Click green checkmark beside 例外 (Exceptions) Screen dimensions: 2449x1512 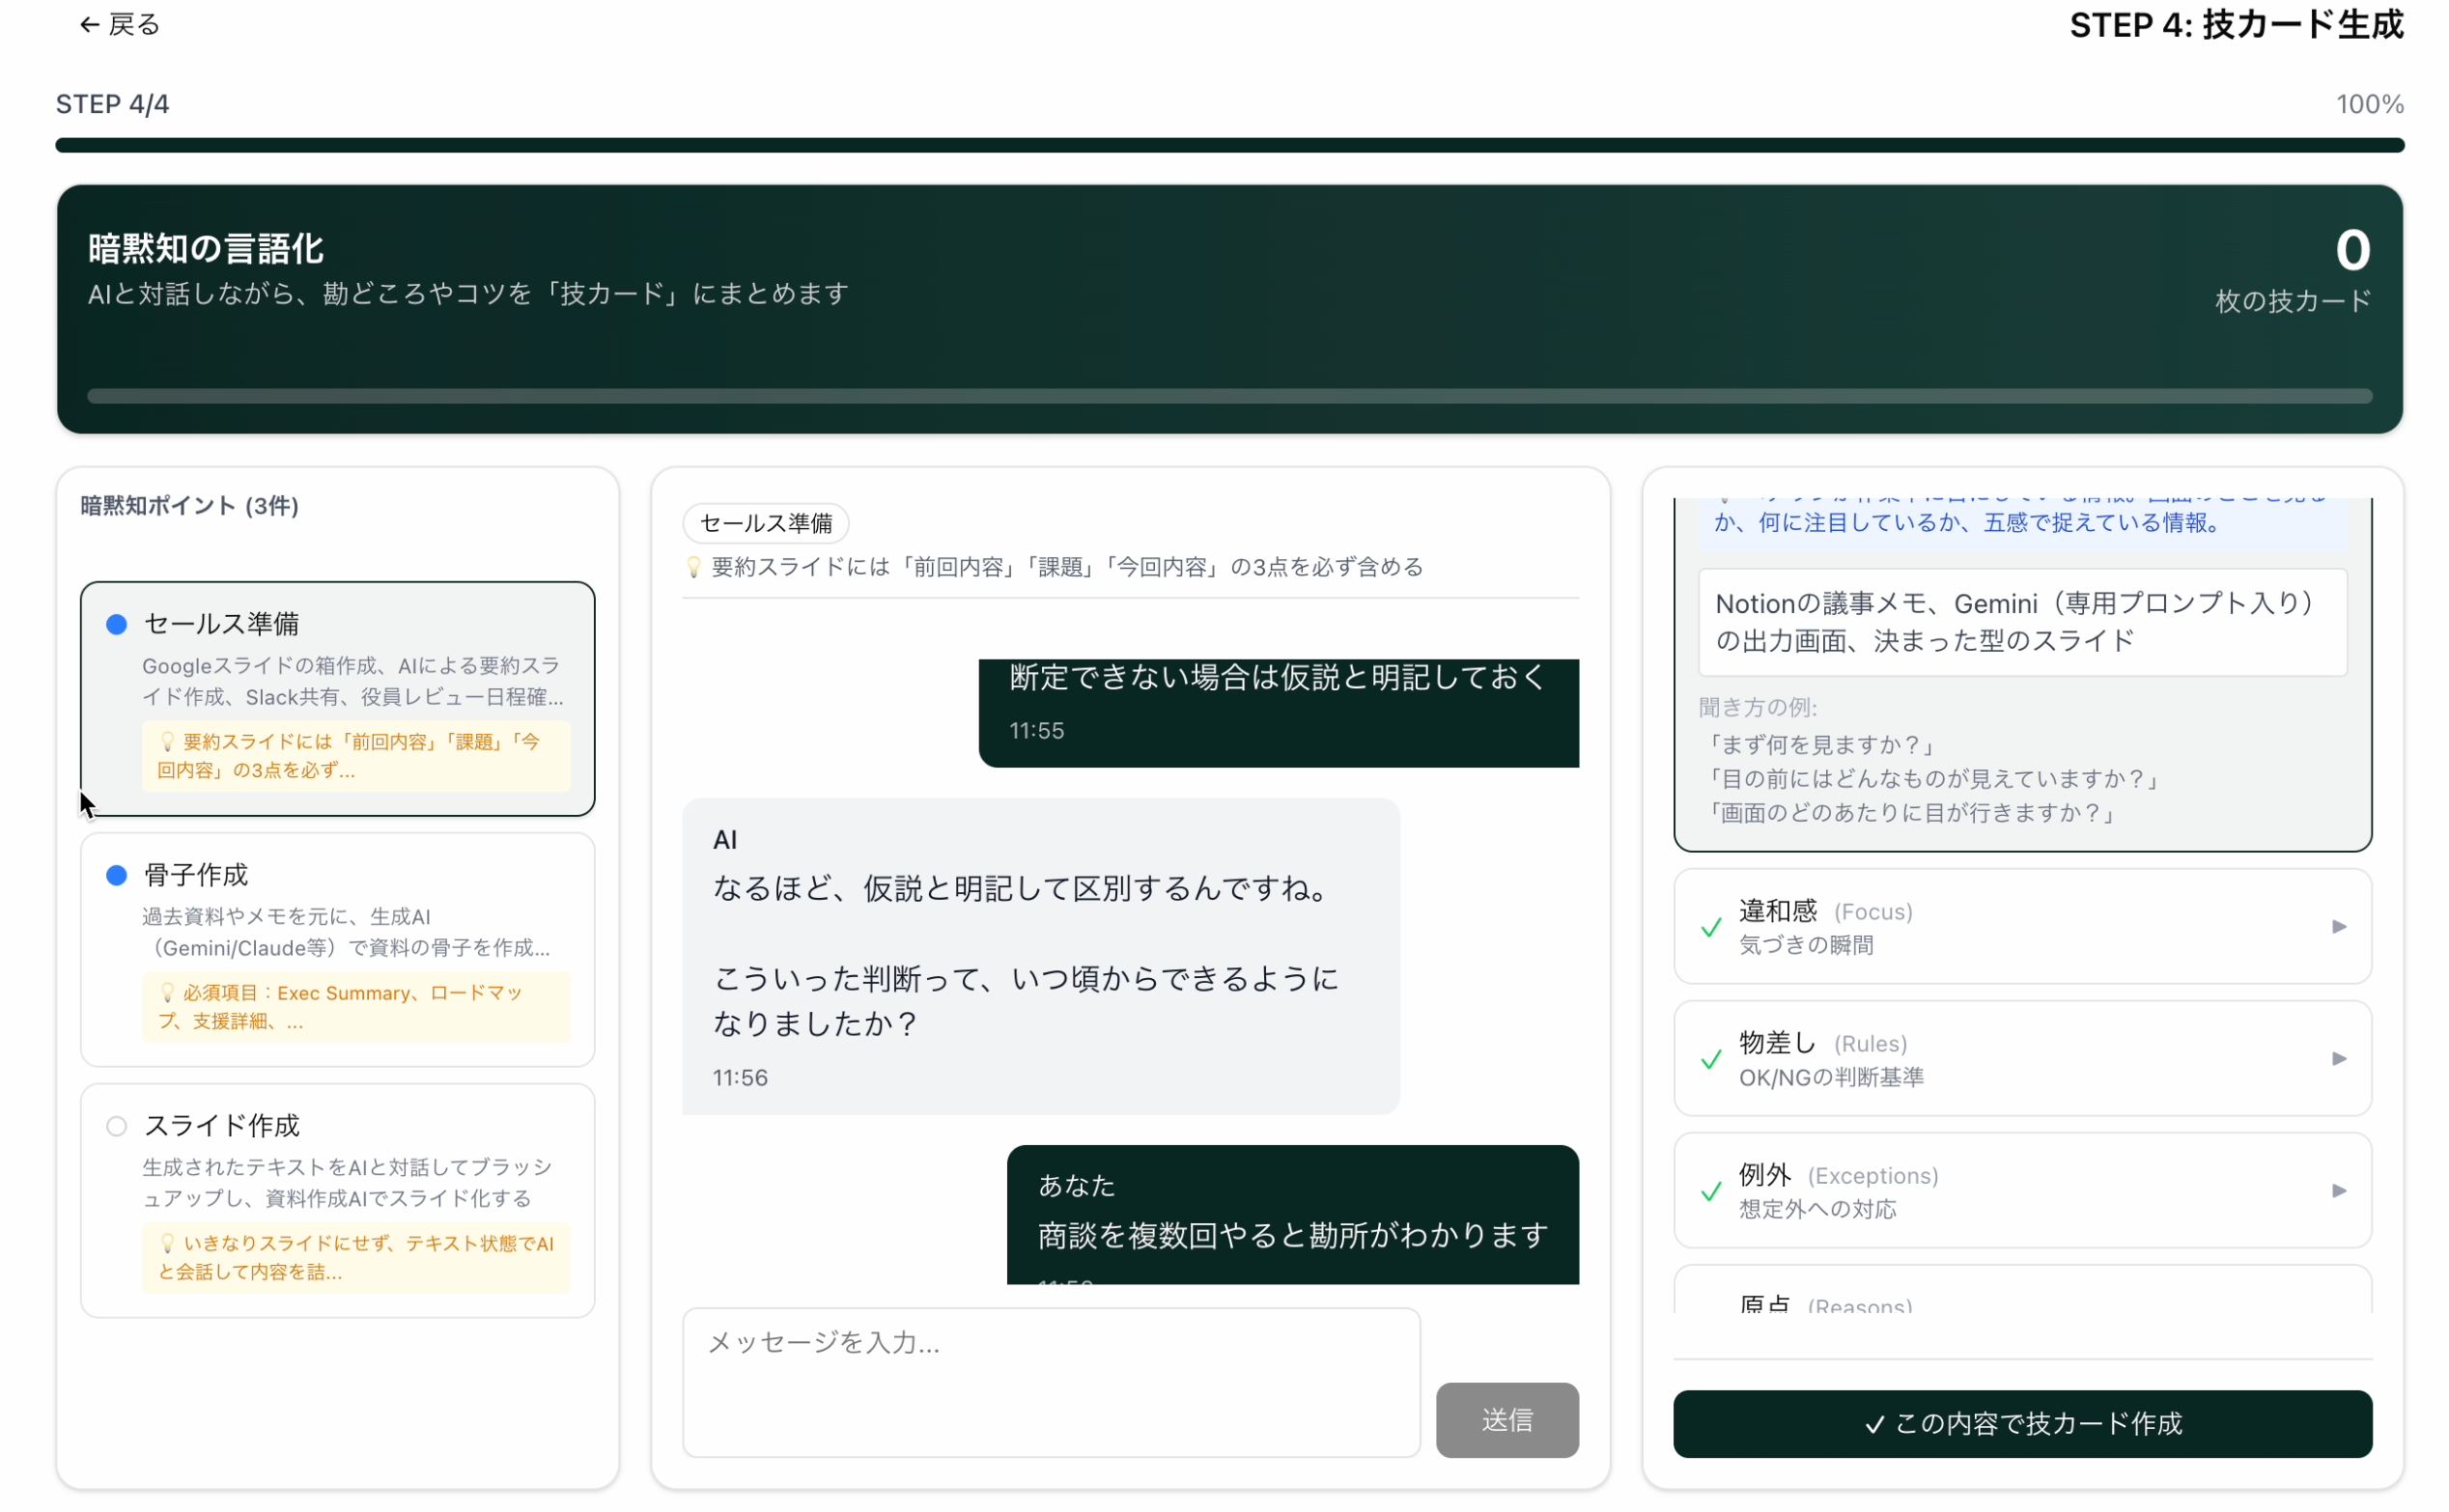tap(1710, 1191)
